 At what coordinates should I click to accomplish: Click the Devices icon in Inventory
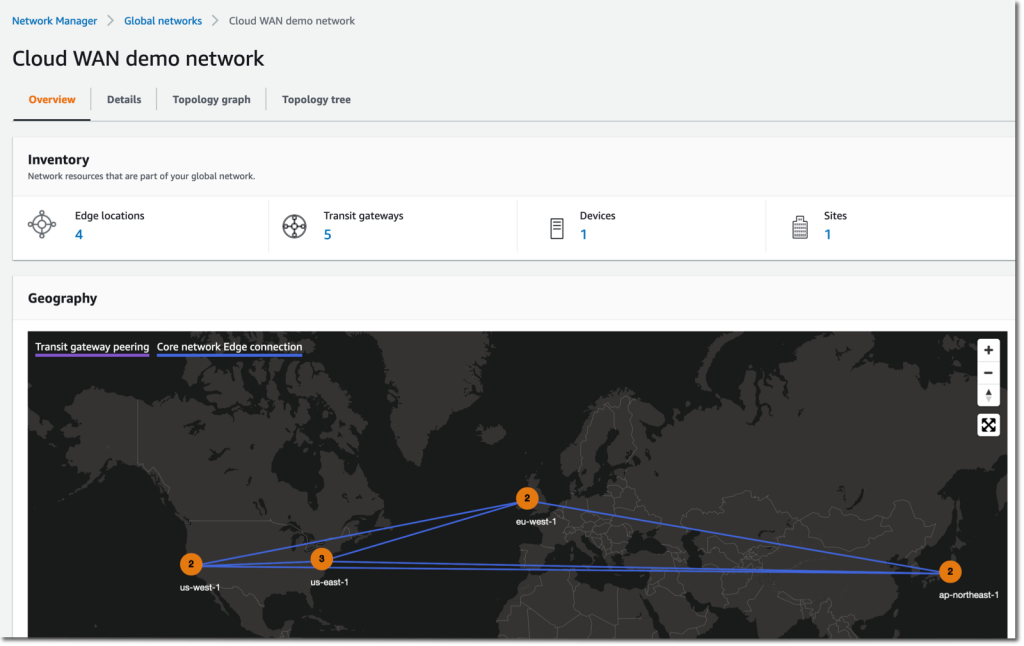(557, 226)
